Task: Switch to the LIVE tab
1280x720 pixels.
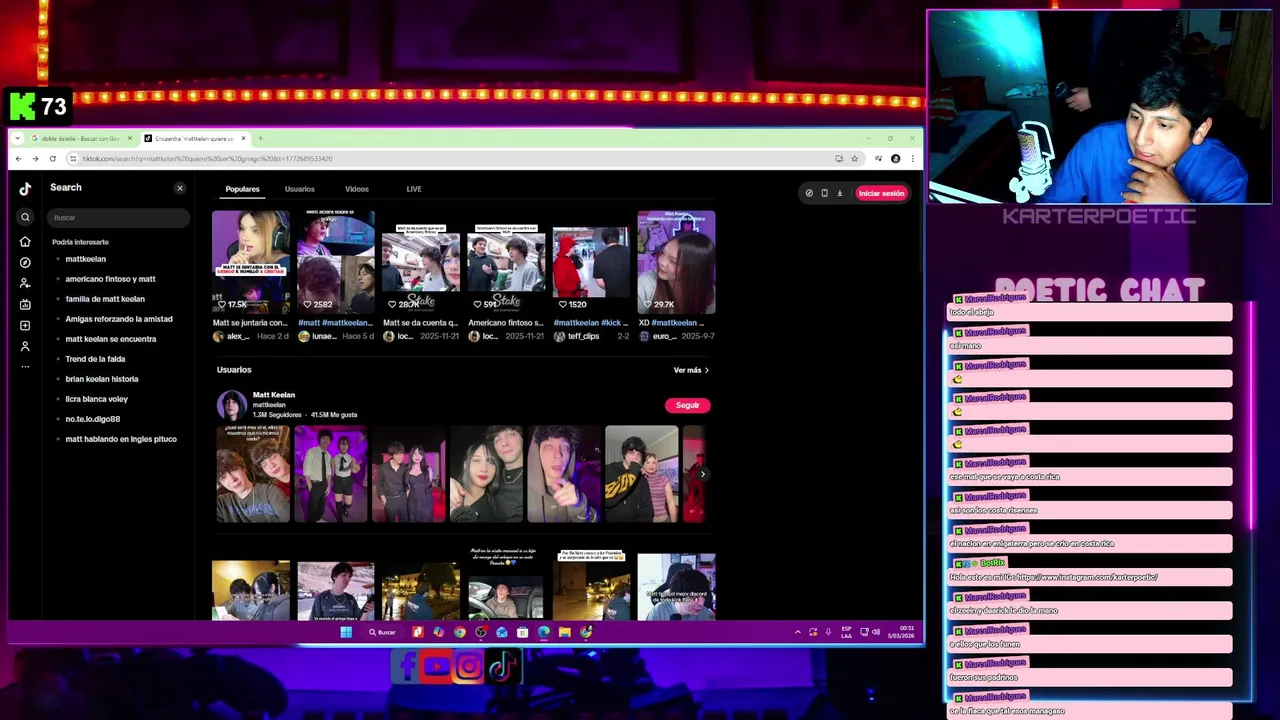Action: pos(414,189)
